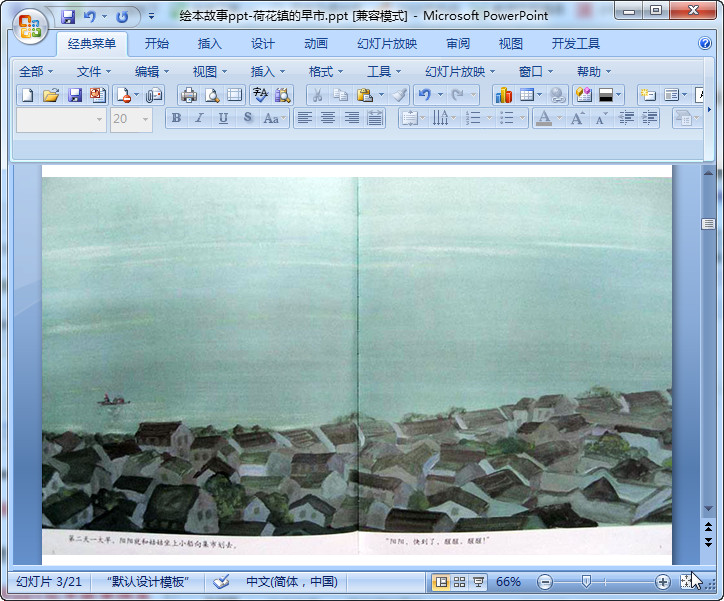Toggle Italic formatting
The image size is (724, 601).
tap(199, 118)
